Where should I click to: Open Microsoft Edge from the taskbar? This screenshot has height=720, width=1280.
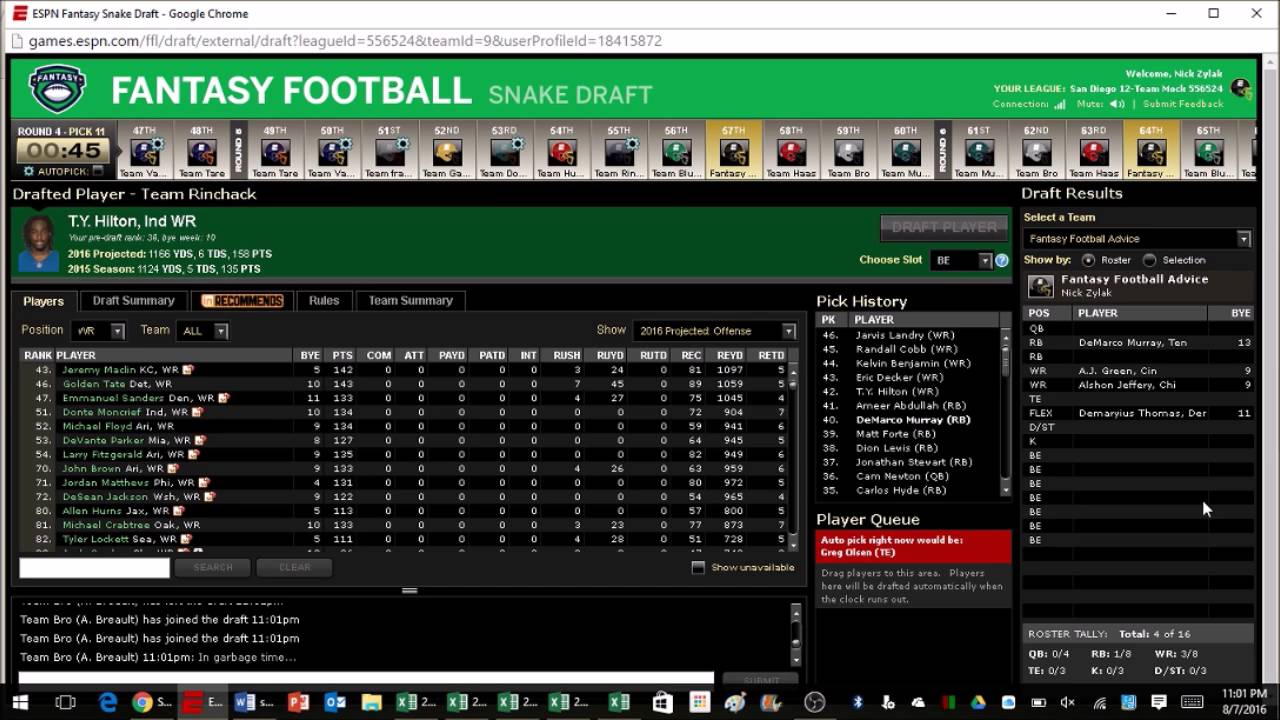tap(107, 703)
